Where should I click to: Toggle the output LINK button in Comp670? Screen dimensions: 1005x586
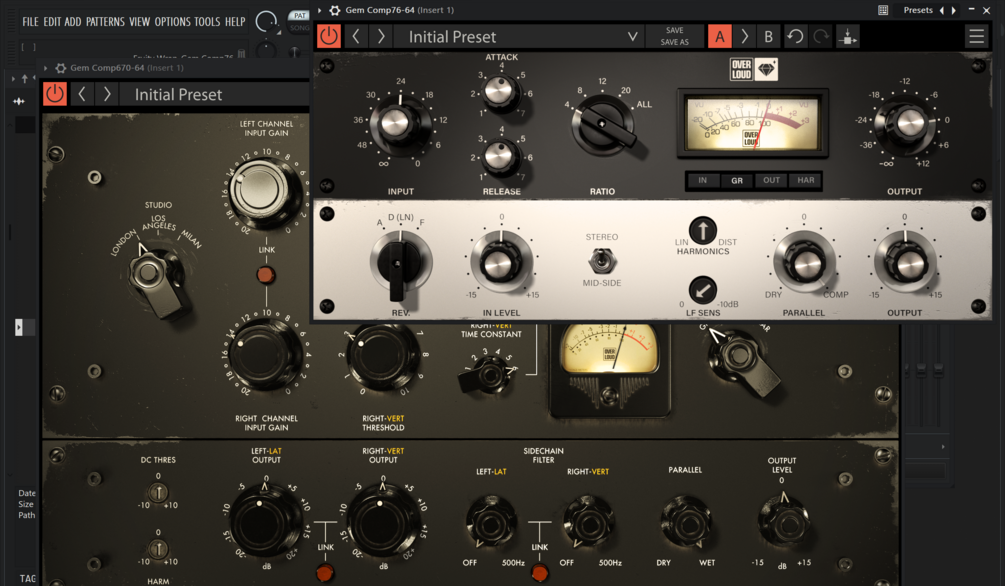coord(325,573)
